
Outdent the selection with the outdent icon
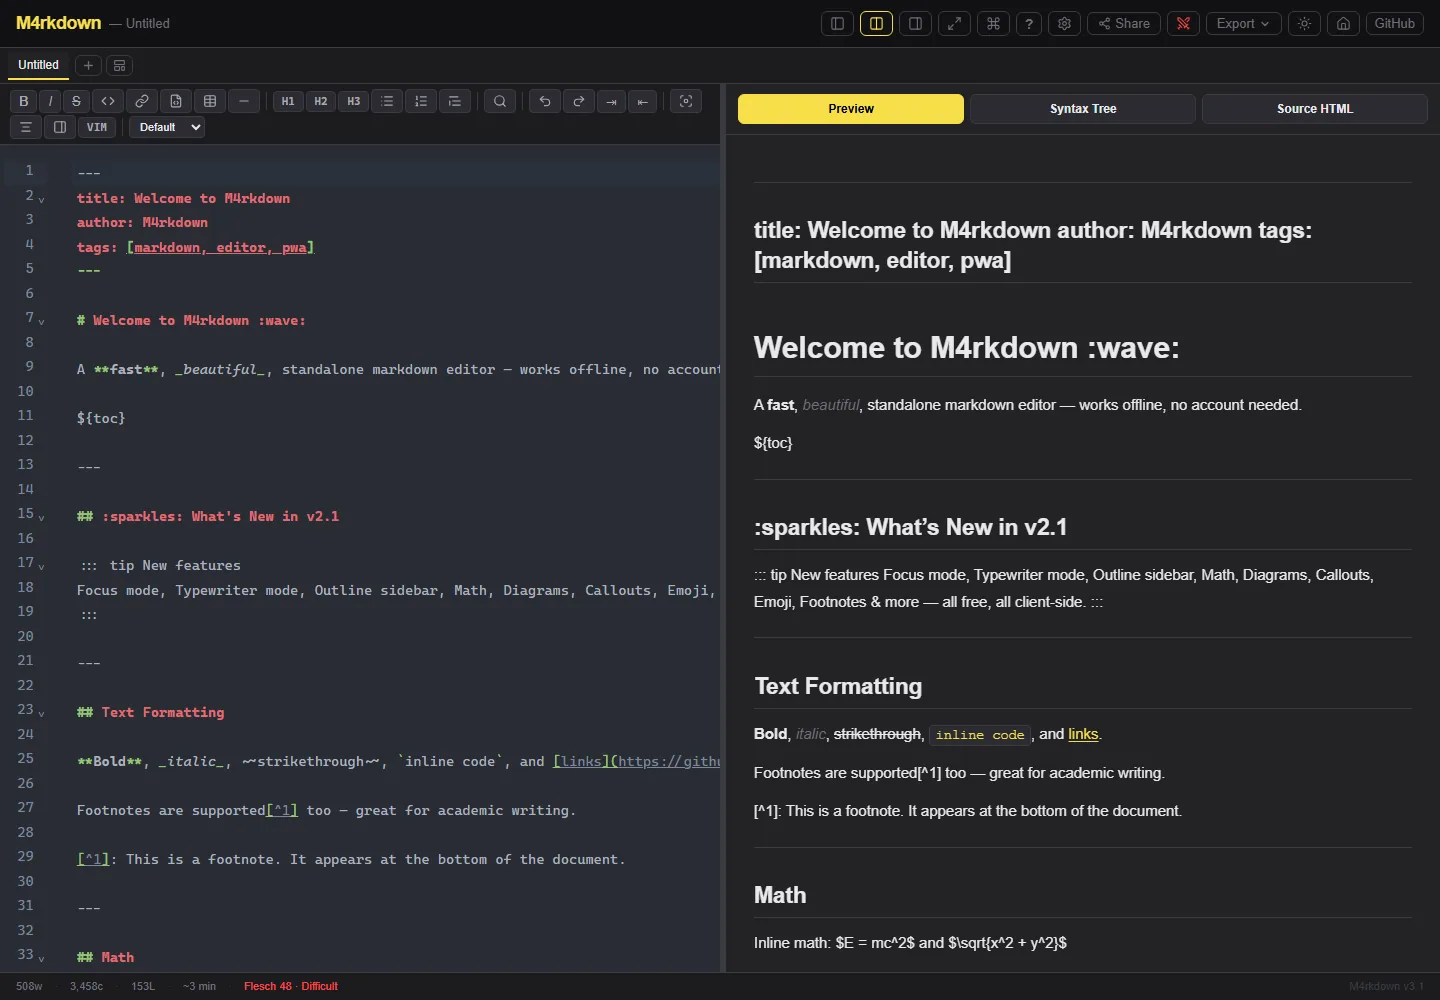(644, 101)
